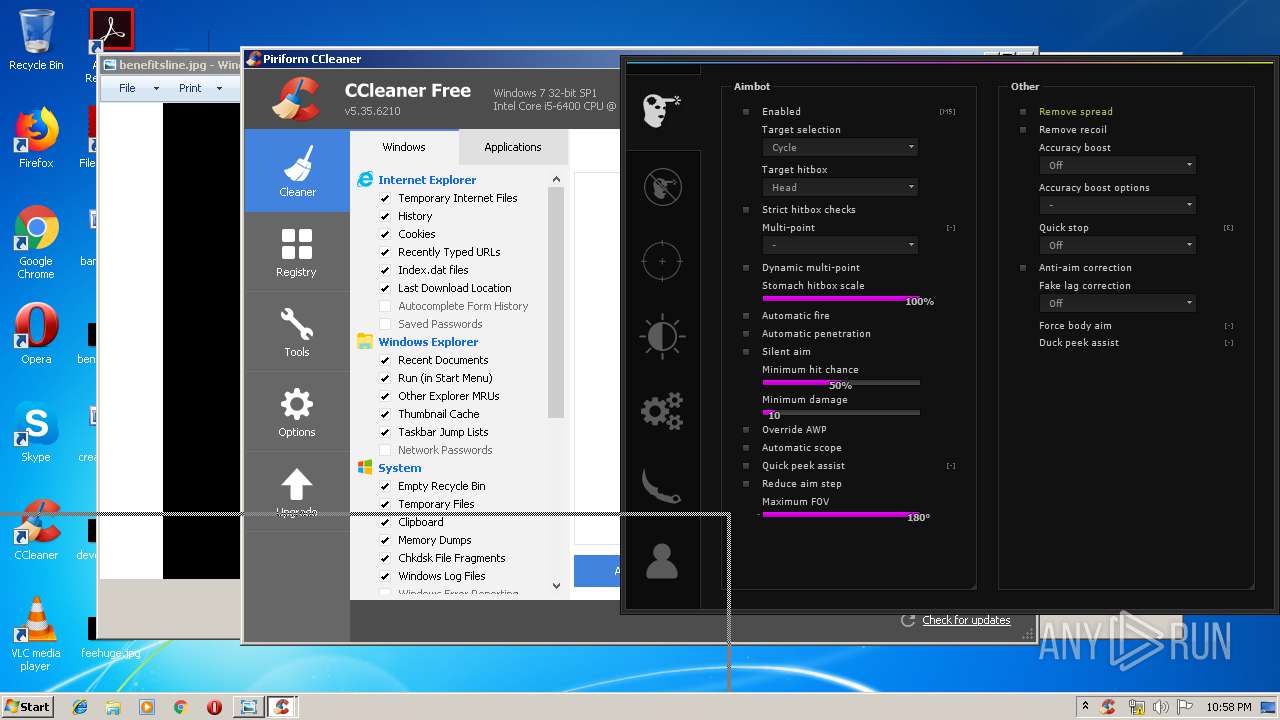Launch Opera desktop shortcut
The height and width of the screenshot is (720, 1280).
coord(36,333)
